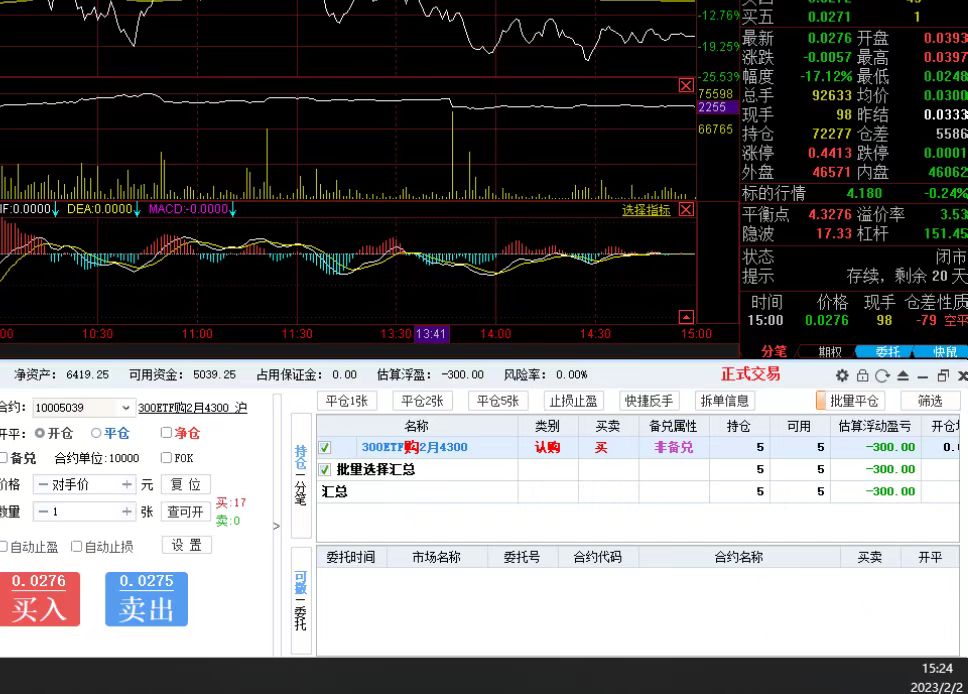The width and height of the screenshot is (968, 694).
Task: Click 合约代码 column header
Action: coord(598,557)
